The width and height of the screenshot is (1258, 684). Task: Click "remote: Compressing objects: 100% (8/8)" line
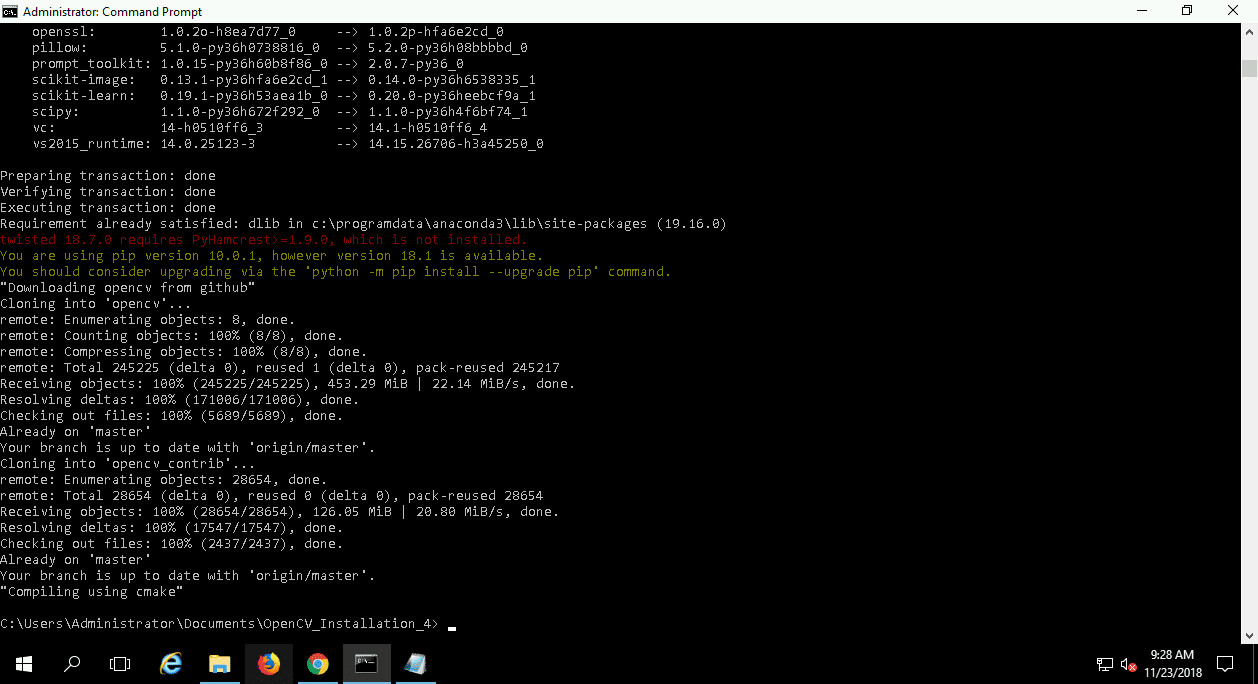pos(184,352)
